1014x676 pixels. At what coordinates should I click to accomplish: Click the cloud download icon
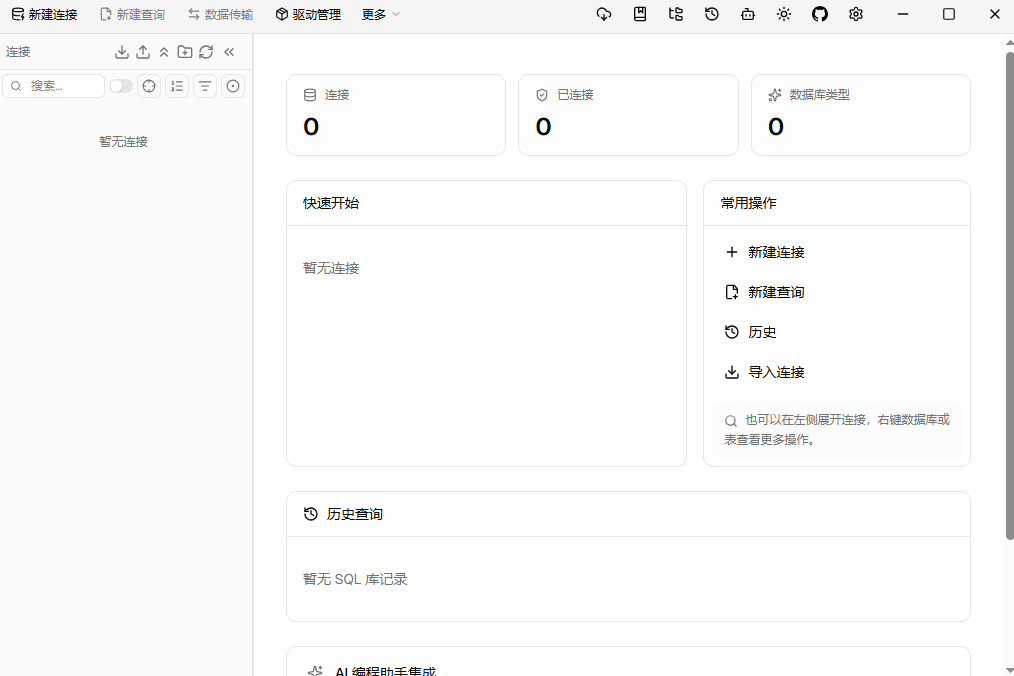pyautogui.click(x=604, y=14)
